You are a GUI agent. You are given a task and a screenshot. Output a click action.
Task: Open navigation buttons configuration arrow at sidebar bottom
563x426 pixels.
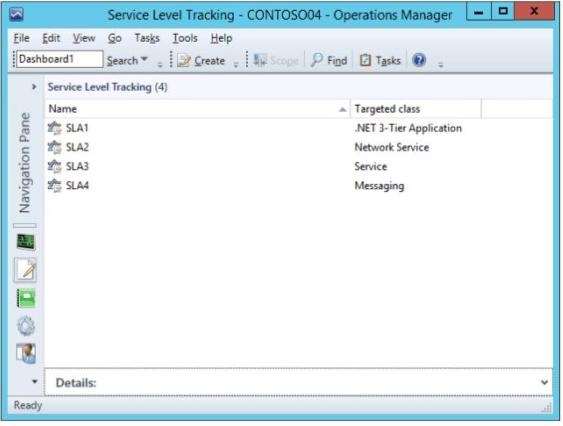[34, 381]
